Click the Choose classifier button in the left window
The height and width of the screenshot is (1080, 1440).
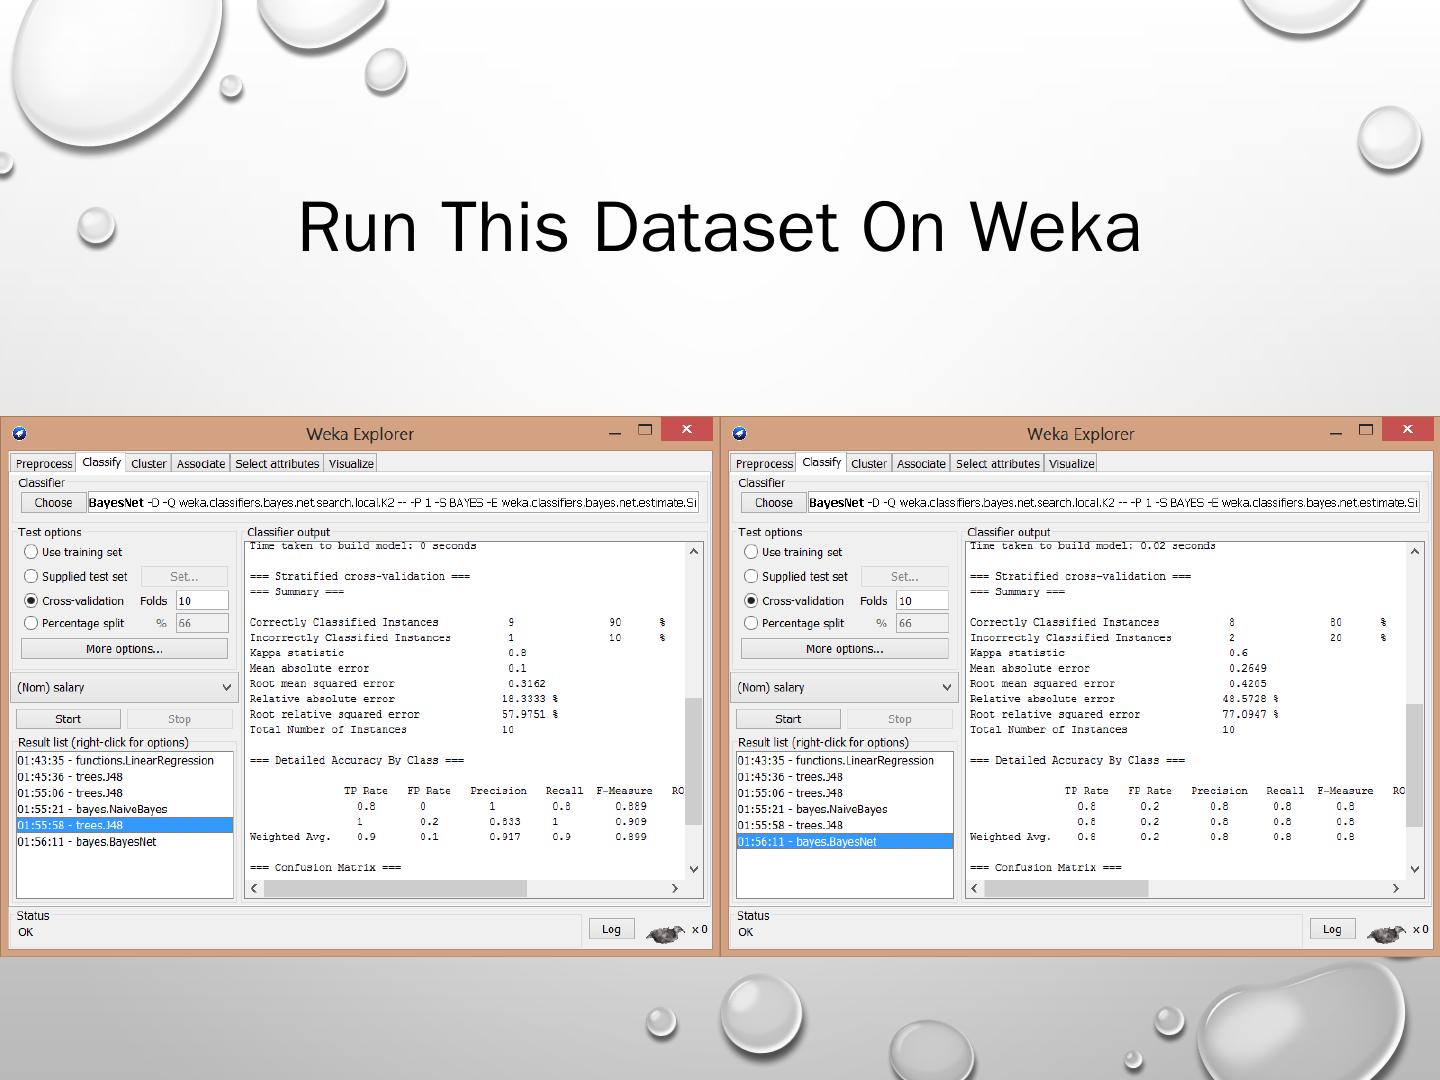(53, 503)
